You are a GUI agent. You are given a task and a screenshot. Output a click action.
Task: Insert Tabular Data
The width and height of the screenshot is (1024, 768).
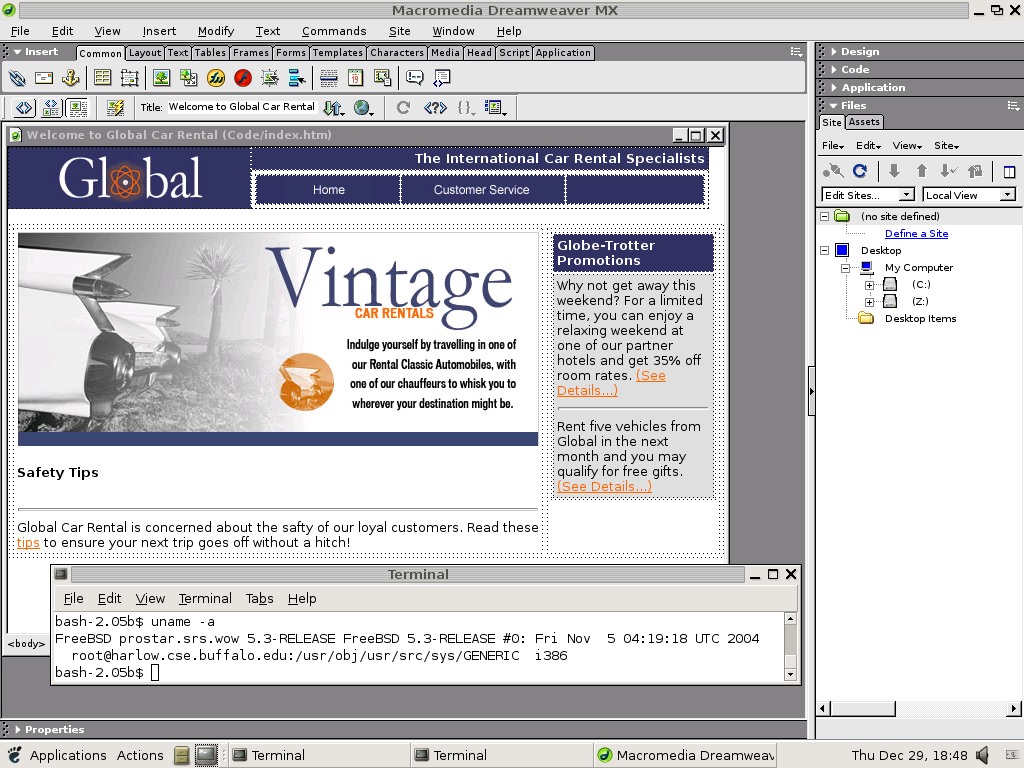click(383, 78)
